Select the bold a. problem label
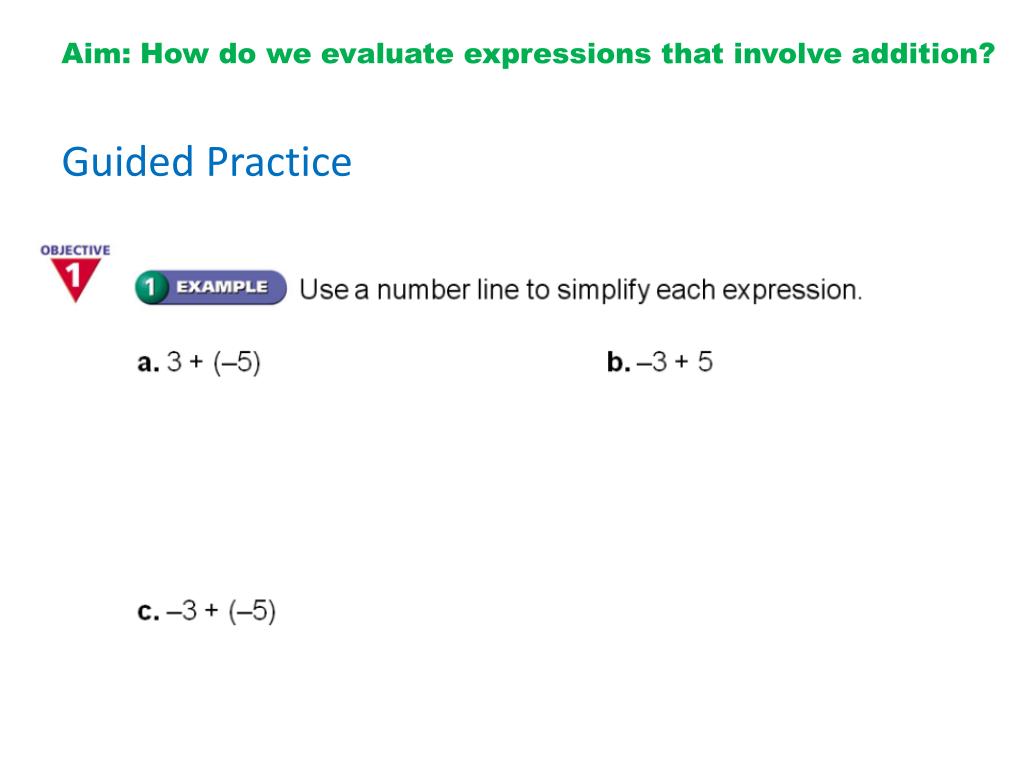1024x768 pixels. [x=149, y=362]
